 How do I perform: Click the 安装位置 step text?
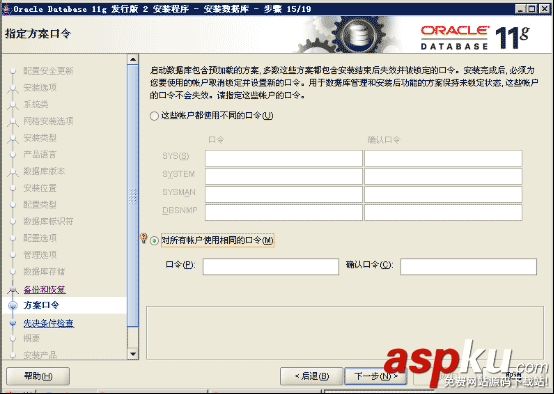click(x=40, y=188)
